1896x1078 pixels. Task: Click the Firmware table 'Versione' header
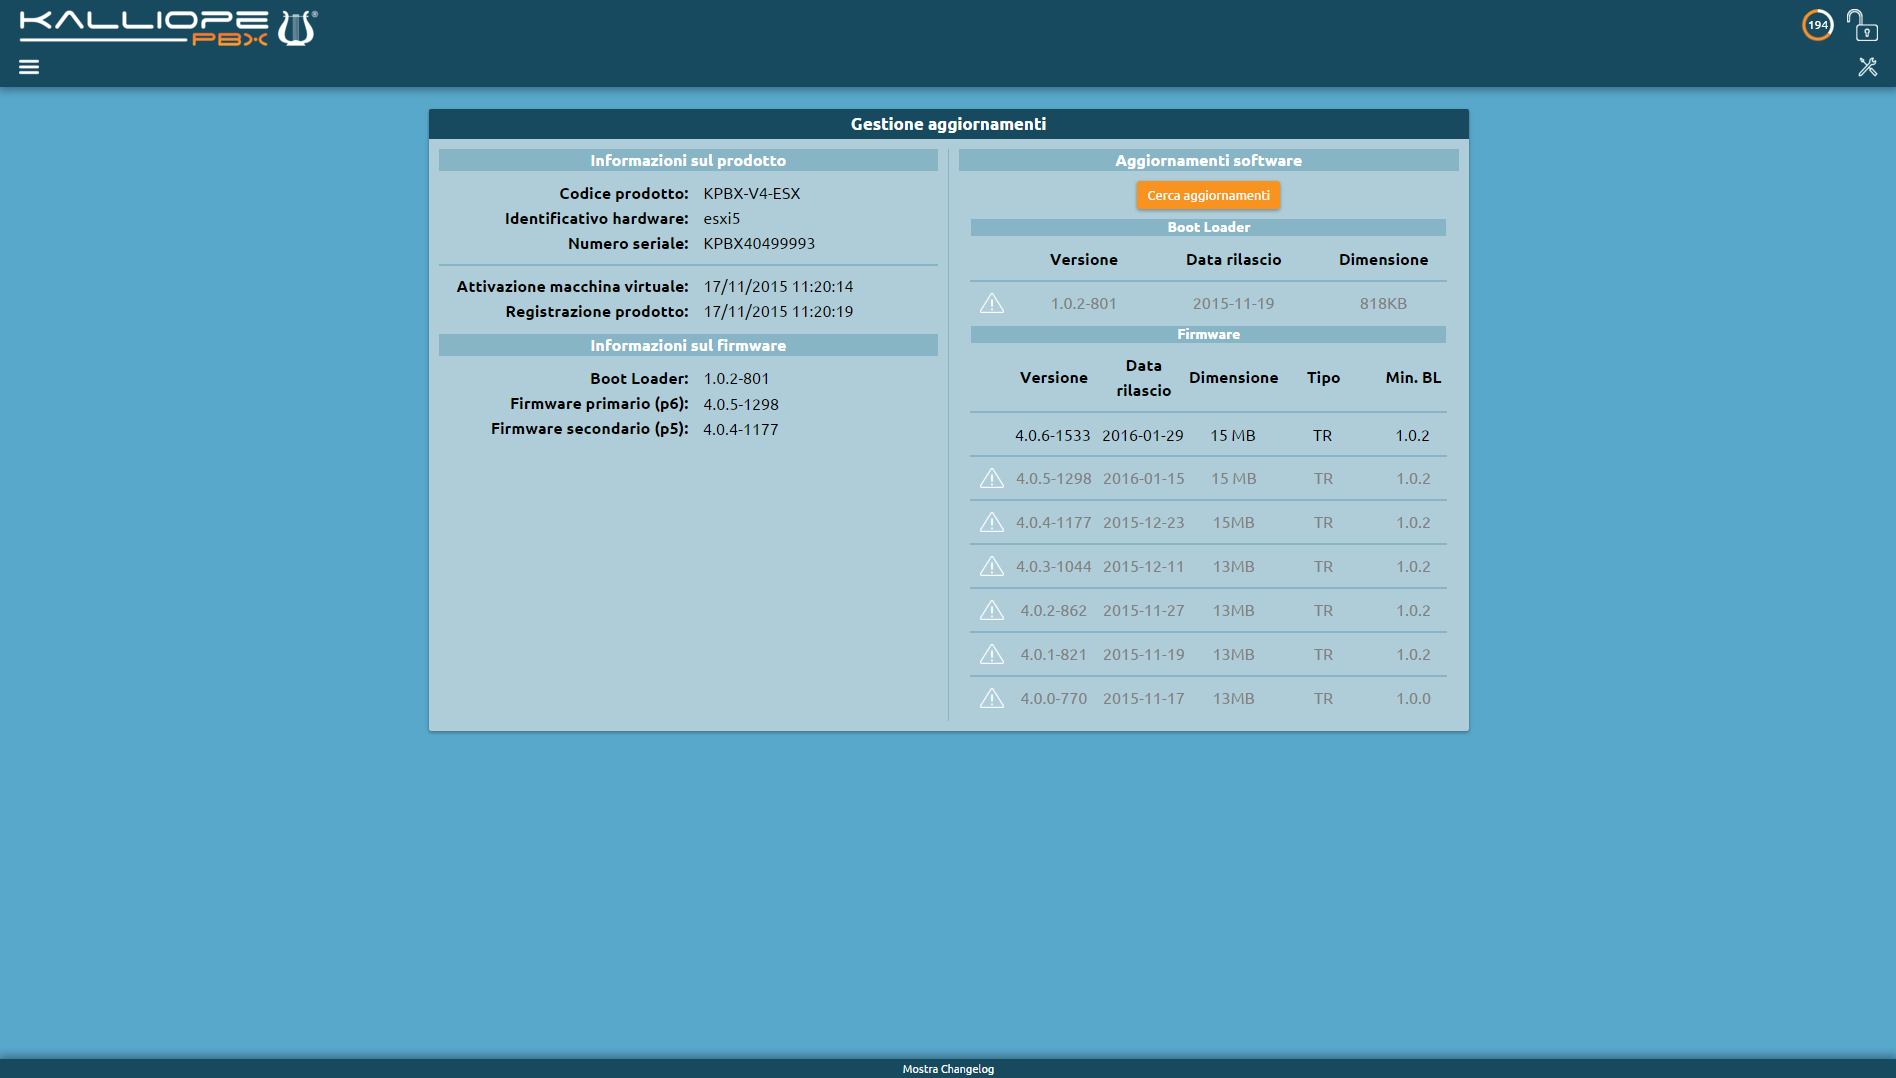1054,377
